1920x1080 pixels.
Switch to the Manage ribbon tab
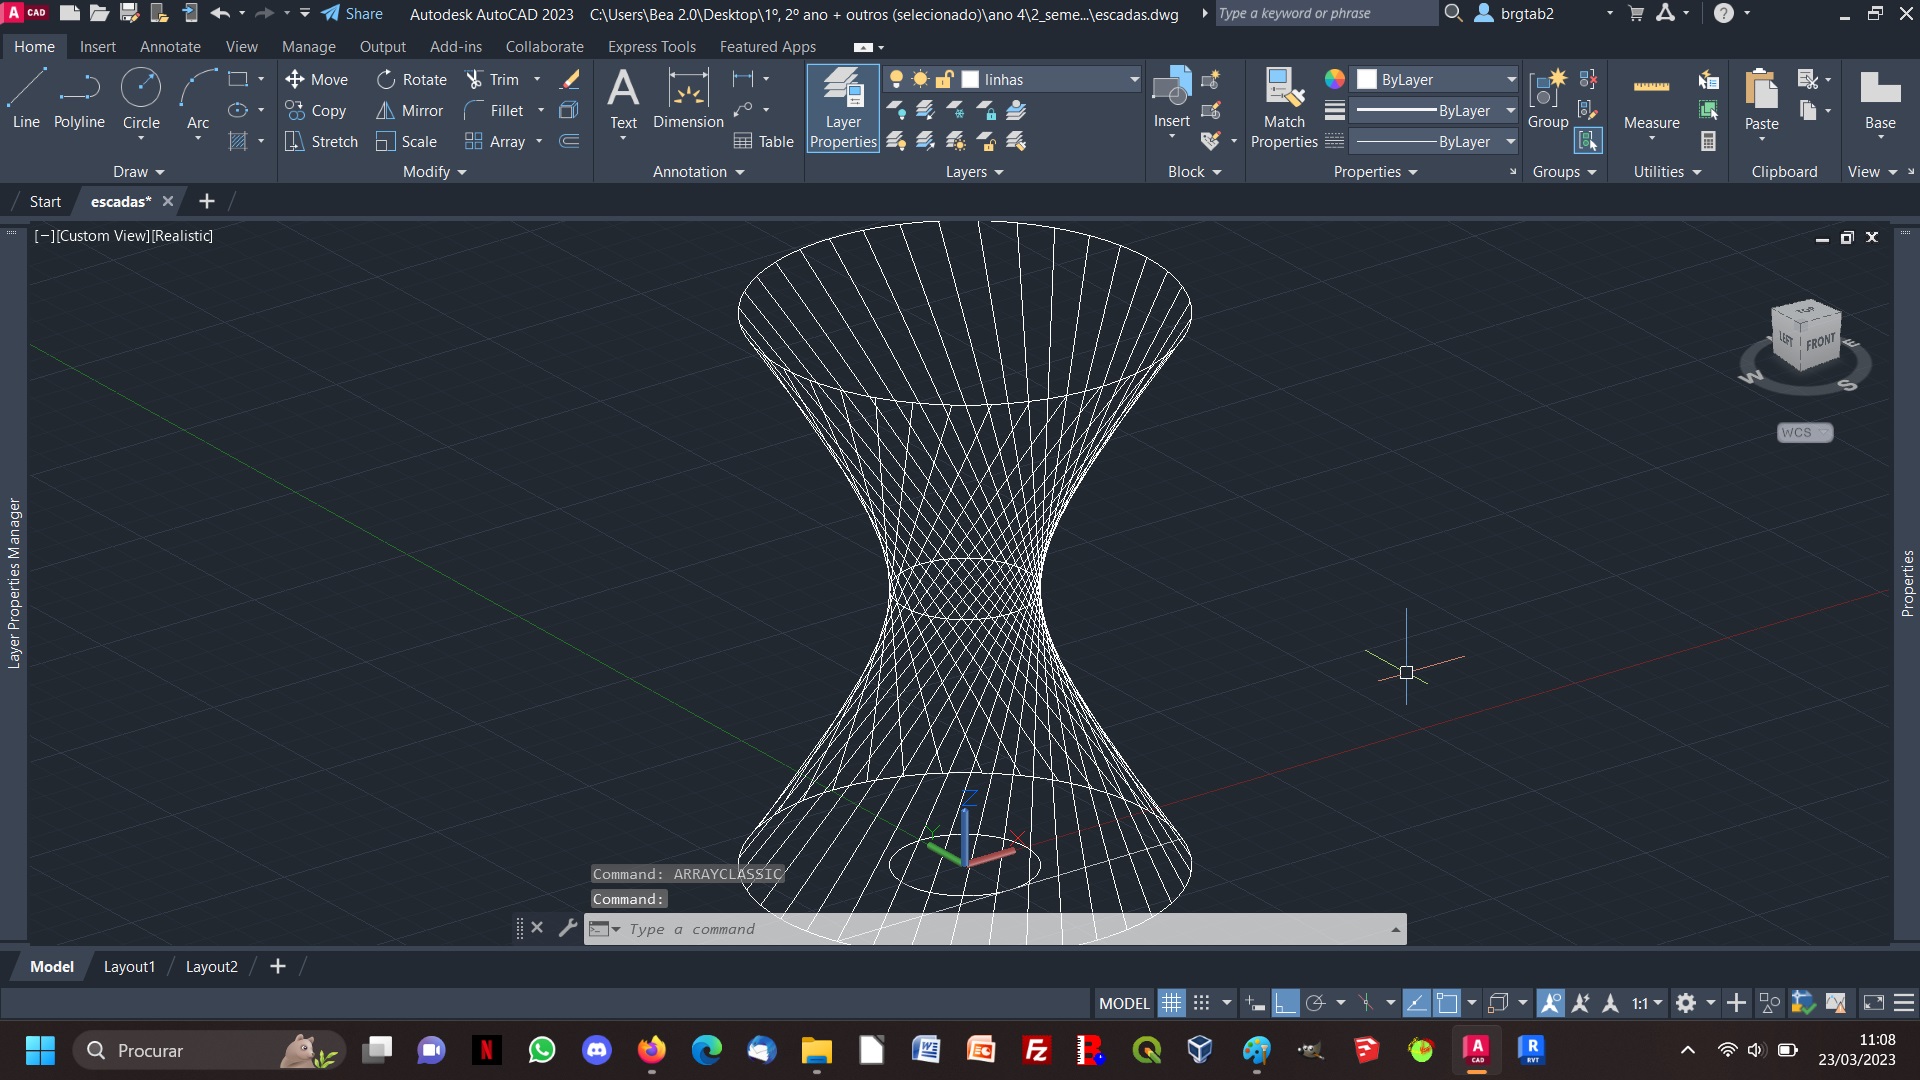click(x=308, y=46)
